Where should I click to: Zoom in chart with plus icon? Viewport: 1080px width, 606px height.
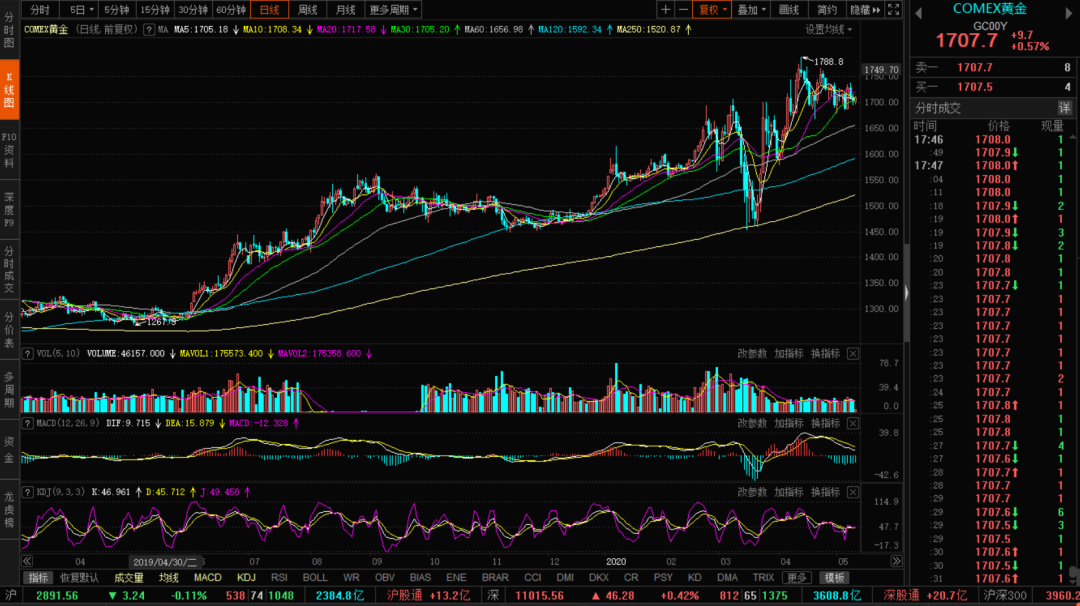(665, 10)
